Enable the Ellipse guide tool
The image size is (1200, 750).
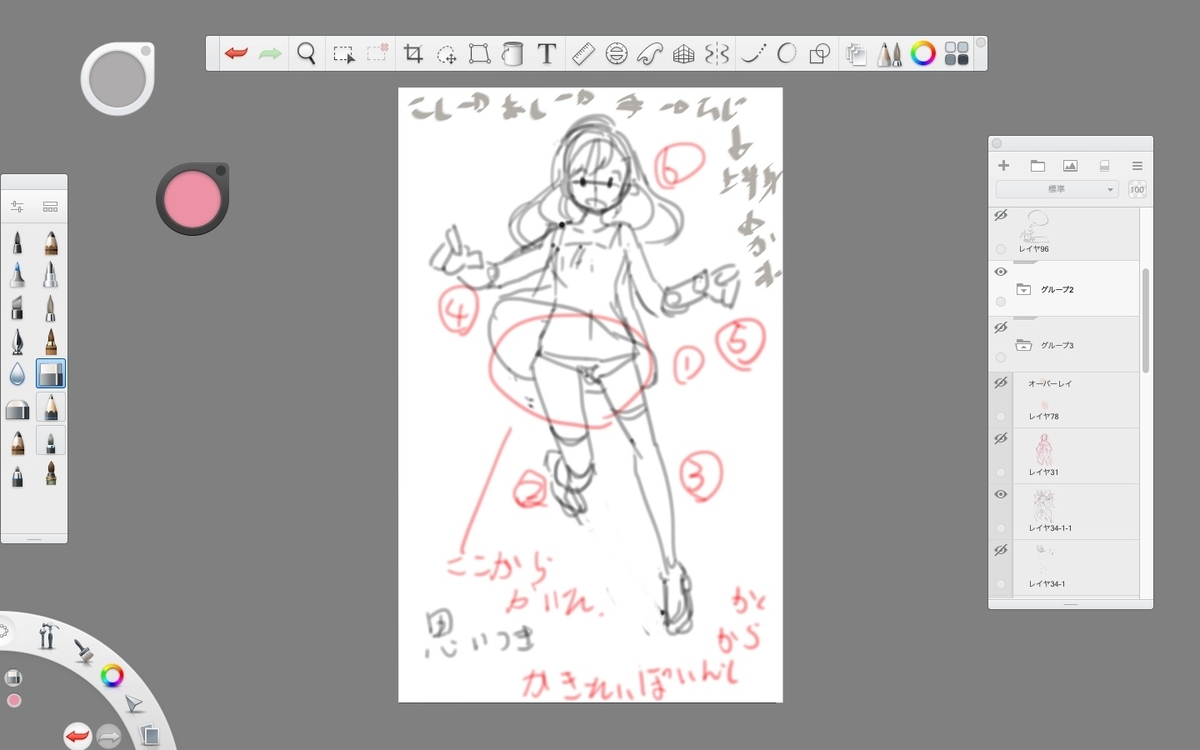click(x=616, y=54)
